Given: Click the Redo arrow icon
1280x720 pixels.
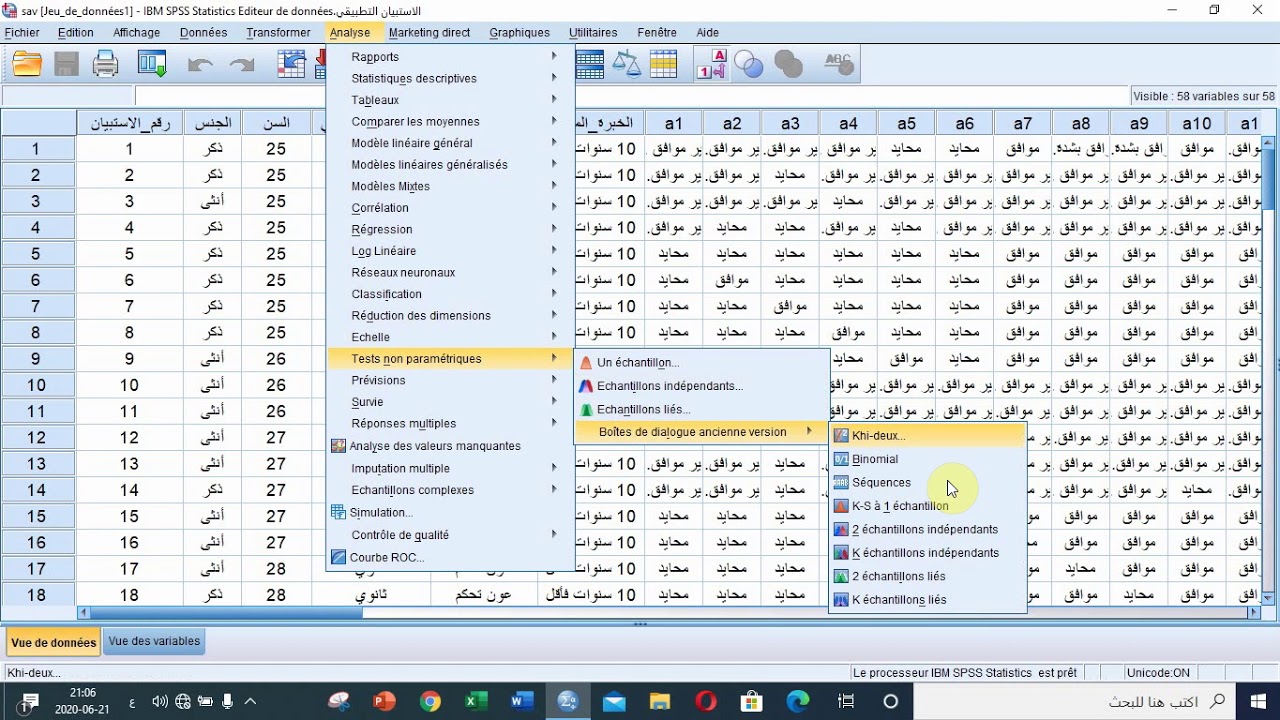Looking at the screenshot, I should point(242,66).
